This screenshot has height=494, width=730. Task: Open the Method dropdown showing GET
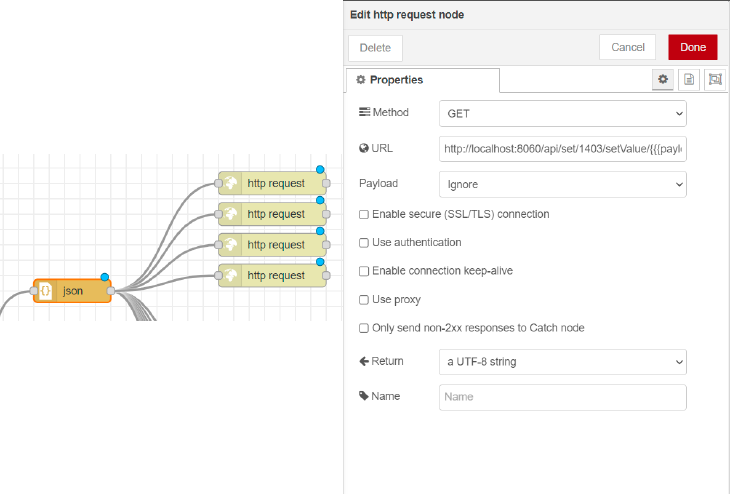562,114
